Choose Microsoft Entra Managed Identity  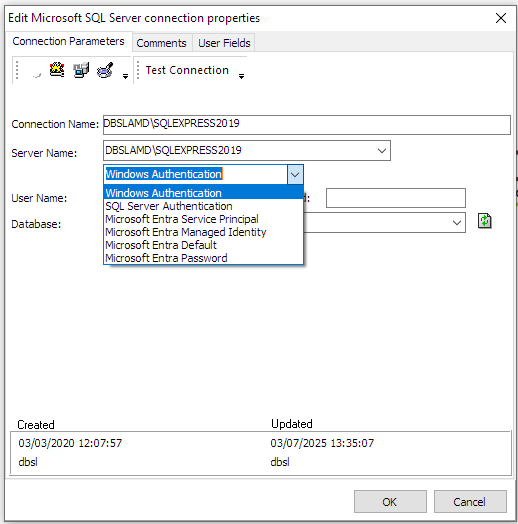204,232
